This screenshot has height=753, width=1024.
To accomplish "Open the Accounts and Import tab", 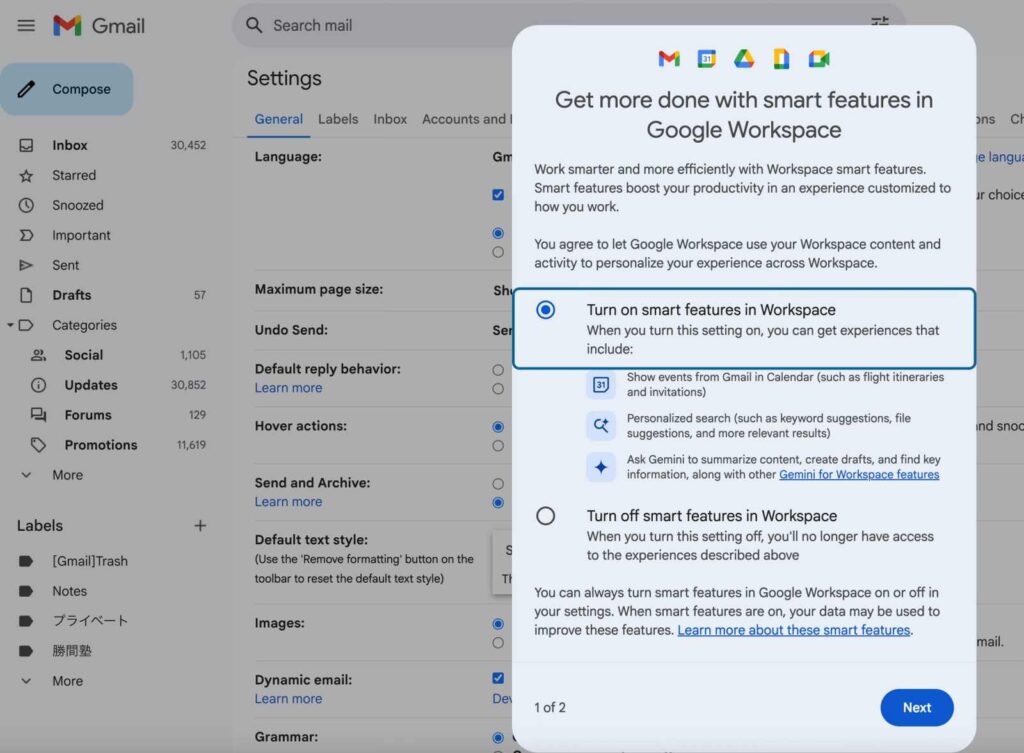I will (467, 120).
